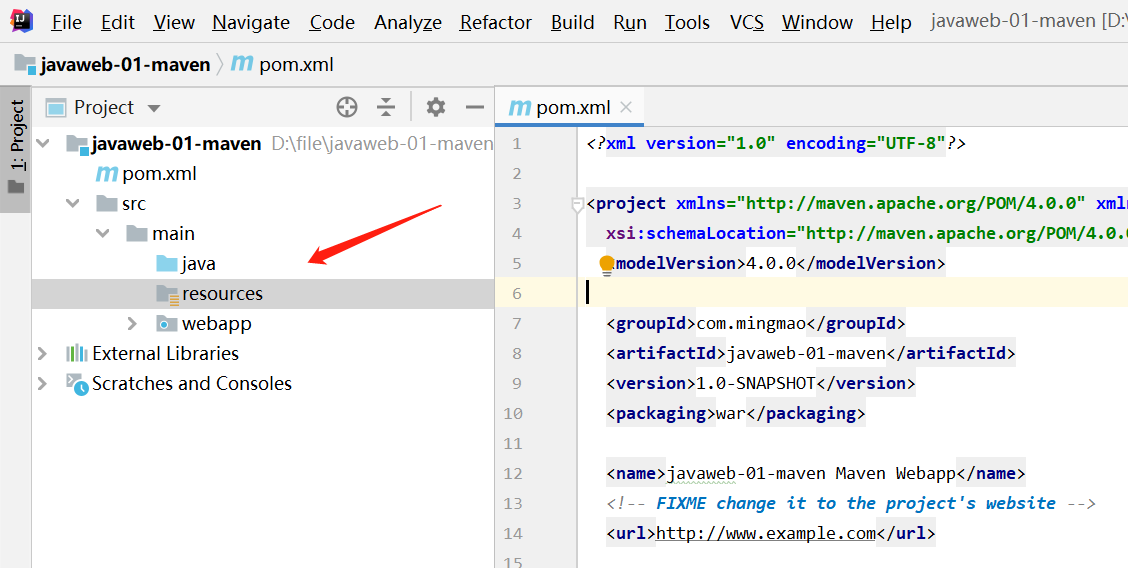Select the main folder

(x=173, y=234)
